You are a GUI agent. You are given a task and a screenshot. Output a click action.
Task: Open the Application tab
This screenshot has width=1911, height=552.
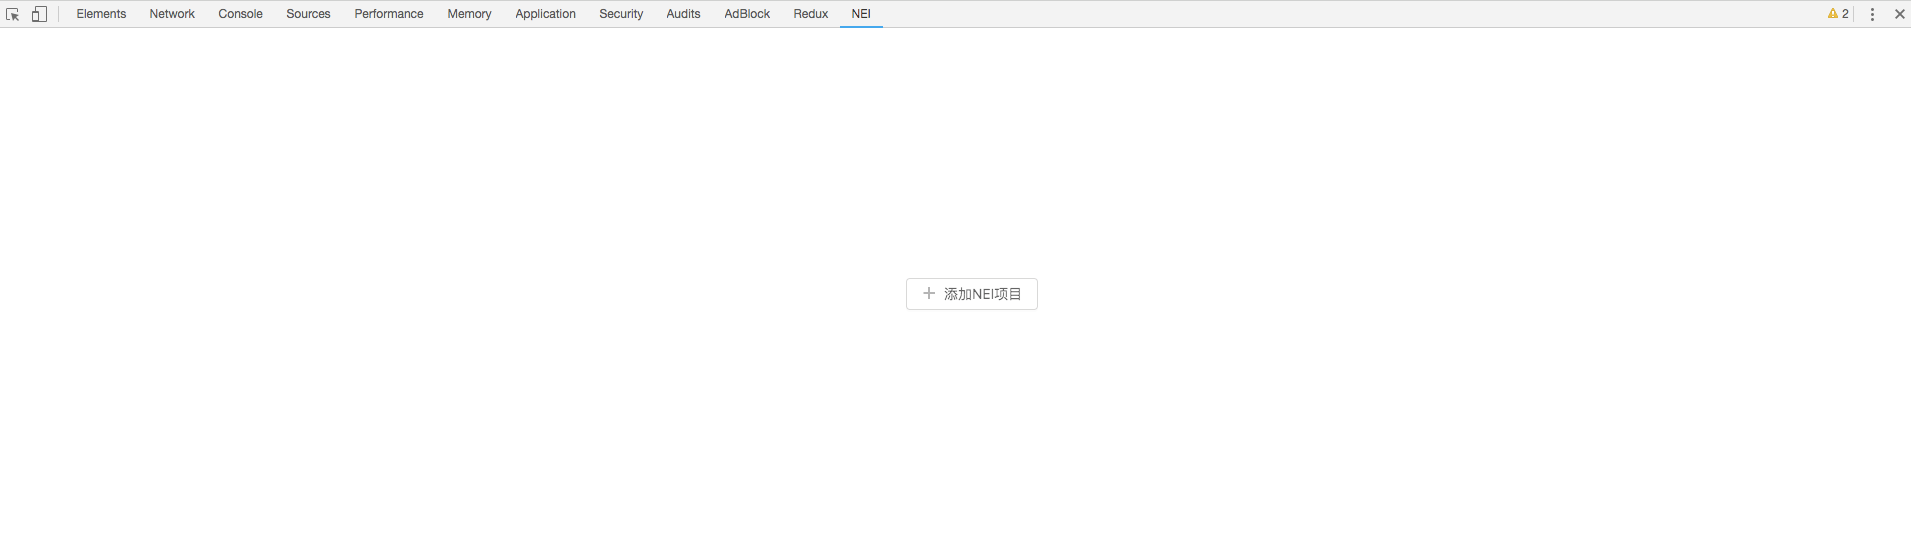point(545,14)
